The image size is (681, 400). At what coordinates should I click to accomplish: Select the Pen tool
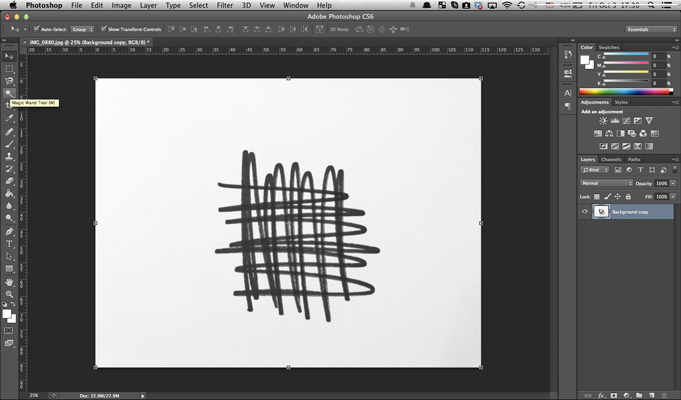(9, 231)
